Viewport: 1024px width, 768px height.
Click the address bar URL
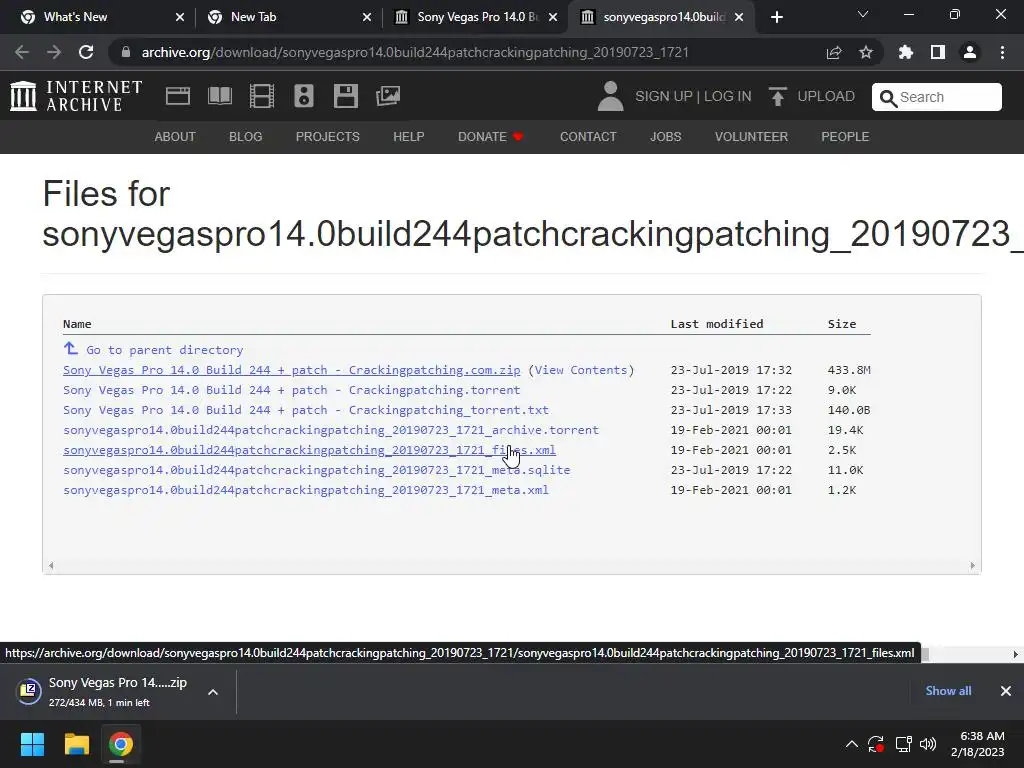coord(415,52)
